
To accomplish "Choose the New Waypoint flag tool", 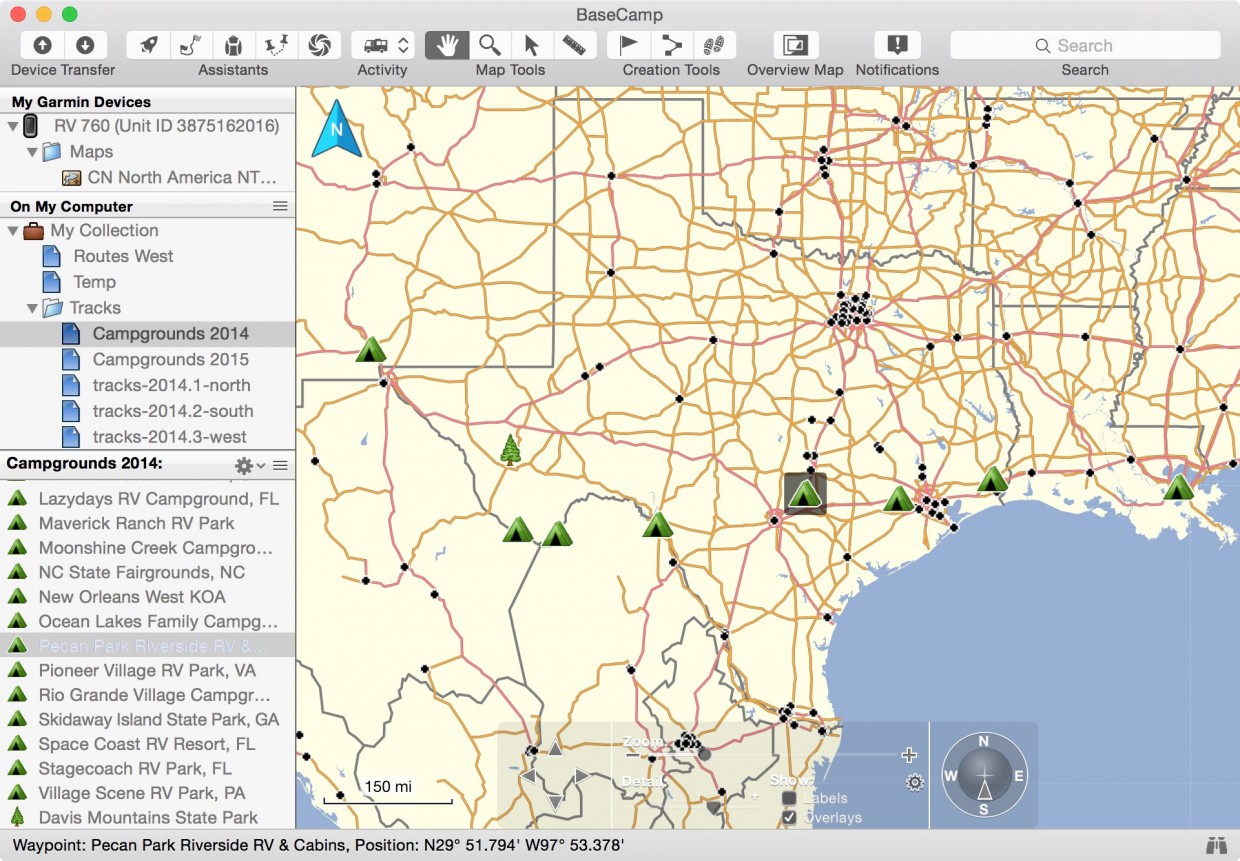I will pos(629,45).
